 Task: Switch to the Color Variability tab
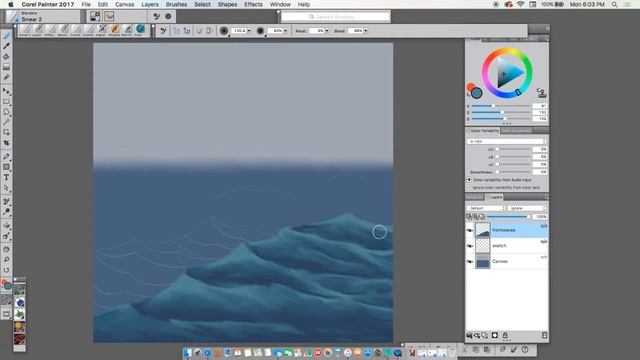[x=484, y=131]
